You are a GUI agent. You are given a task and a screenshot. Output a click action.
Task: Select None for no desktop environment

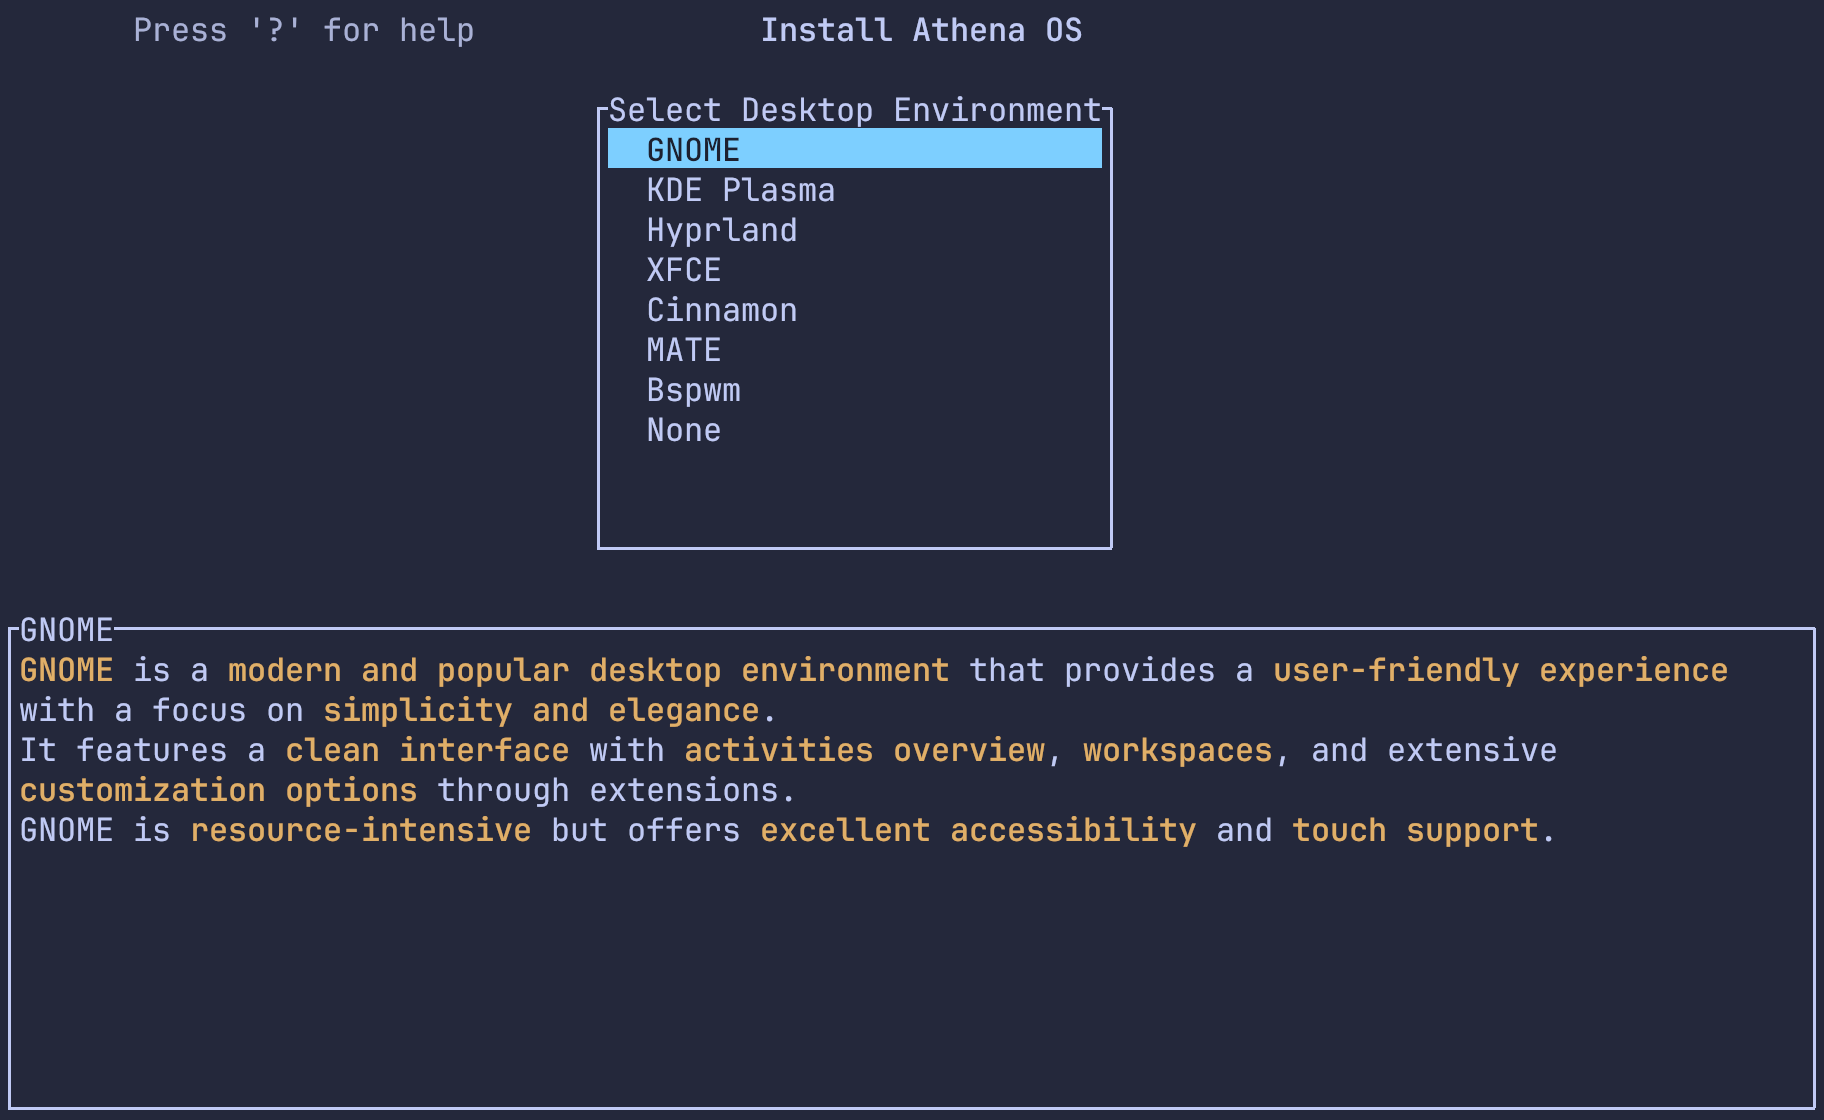click(683, 430)
